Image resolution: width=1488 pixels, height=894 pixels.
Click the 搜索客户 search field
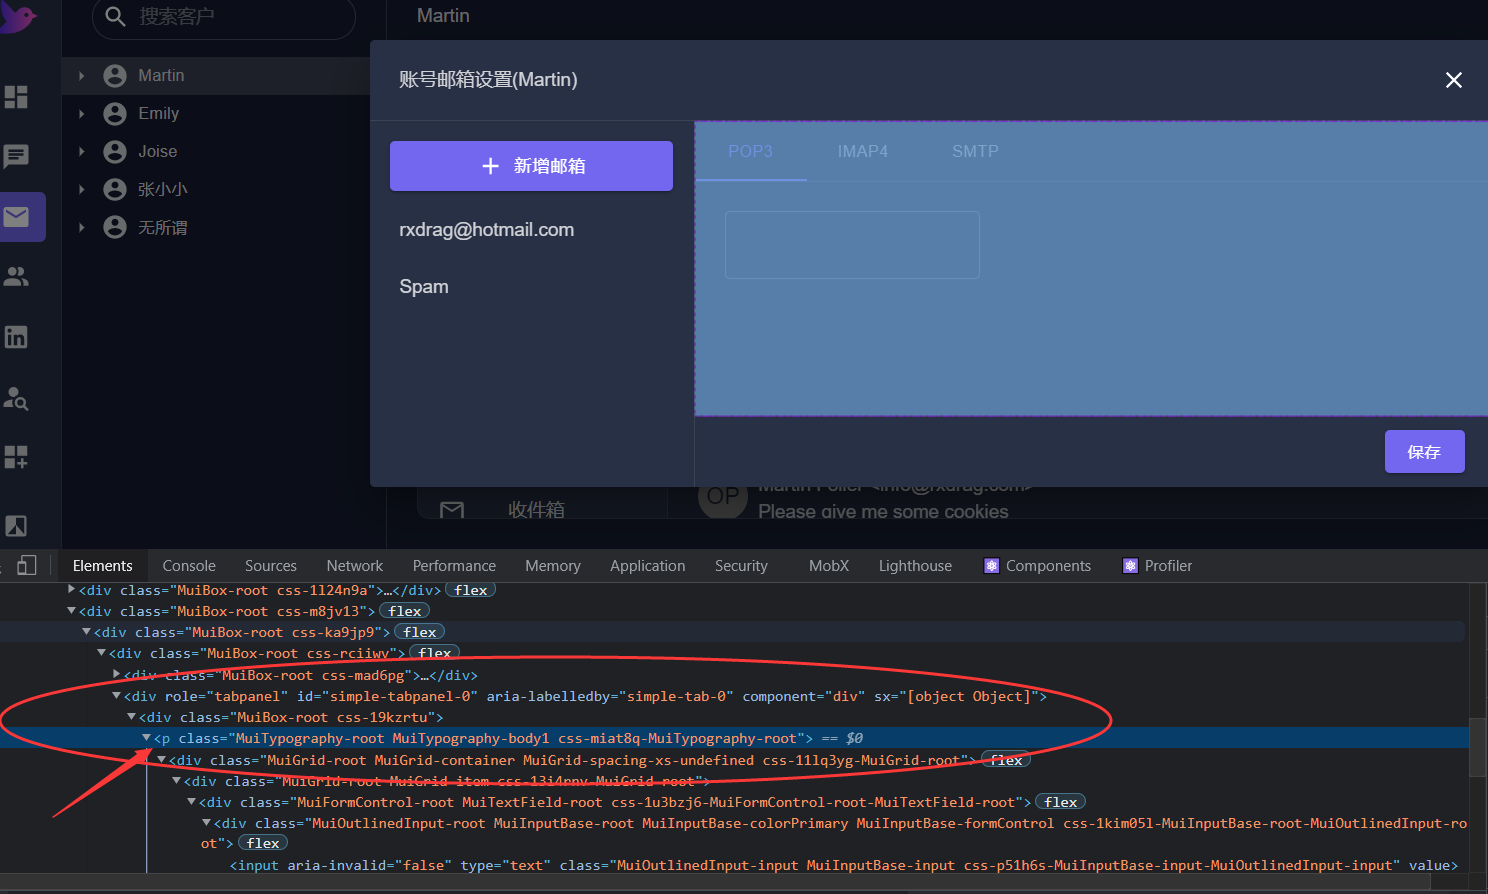pyautogui.click(x=223, y=17)
